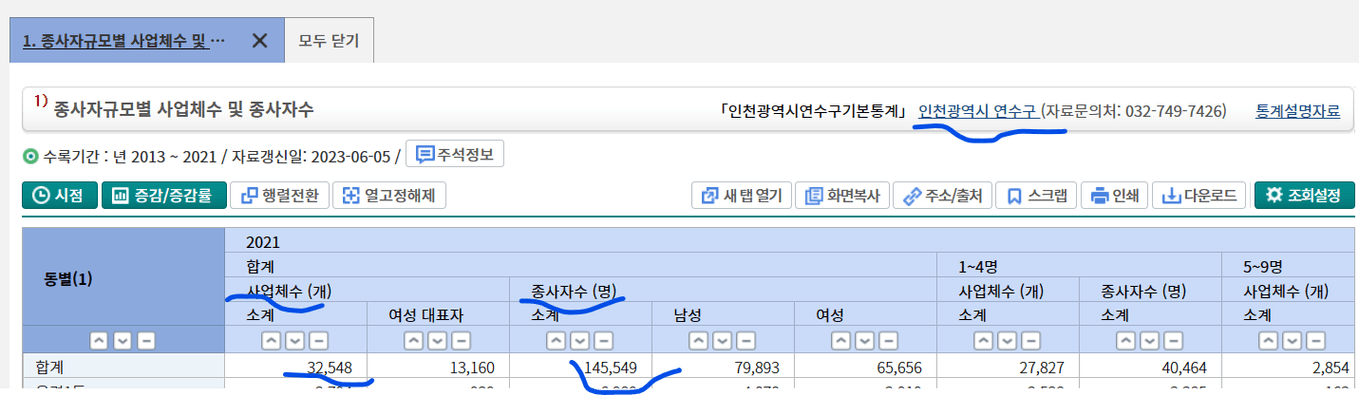1359x397 pixels.
Task: Click the 32,548 total establishments cell
Action: (x=295, y=366)
